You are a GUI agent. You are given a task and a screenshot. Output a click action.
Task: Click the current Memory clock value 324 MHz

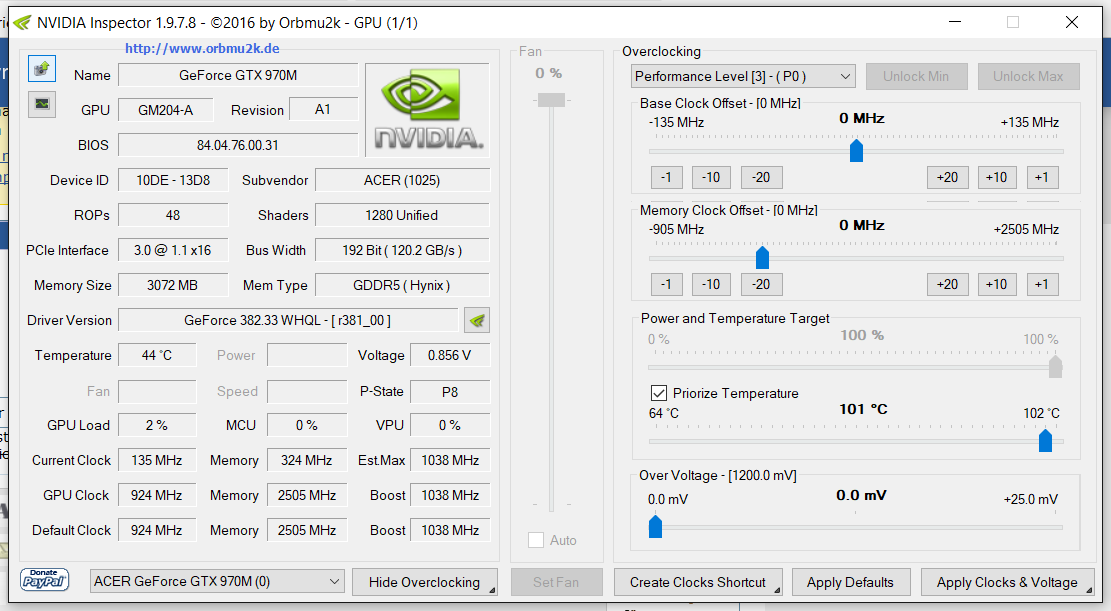307,460
